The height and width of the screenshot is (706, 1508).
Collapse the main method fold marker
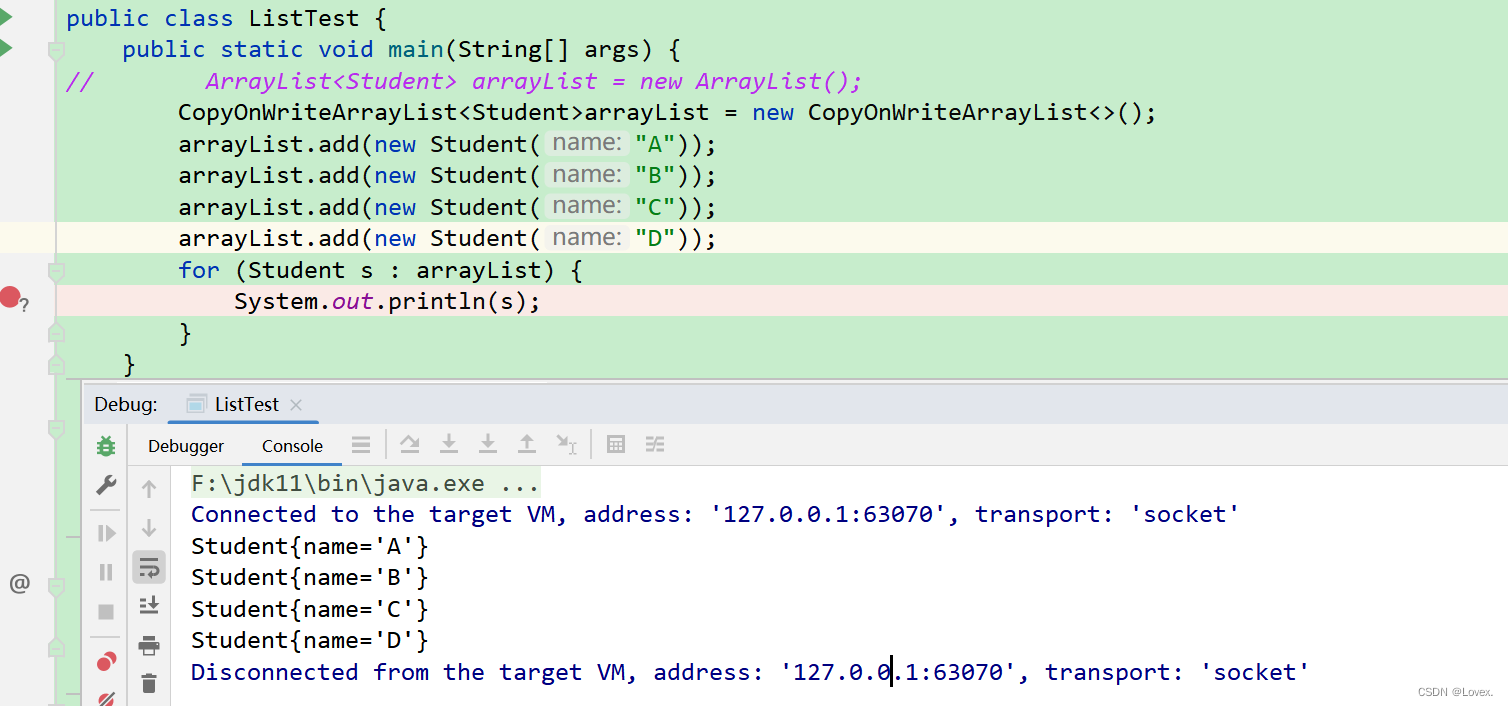tap(57, 50)
